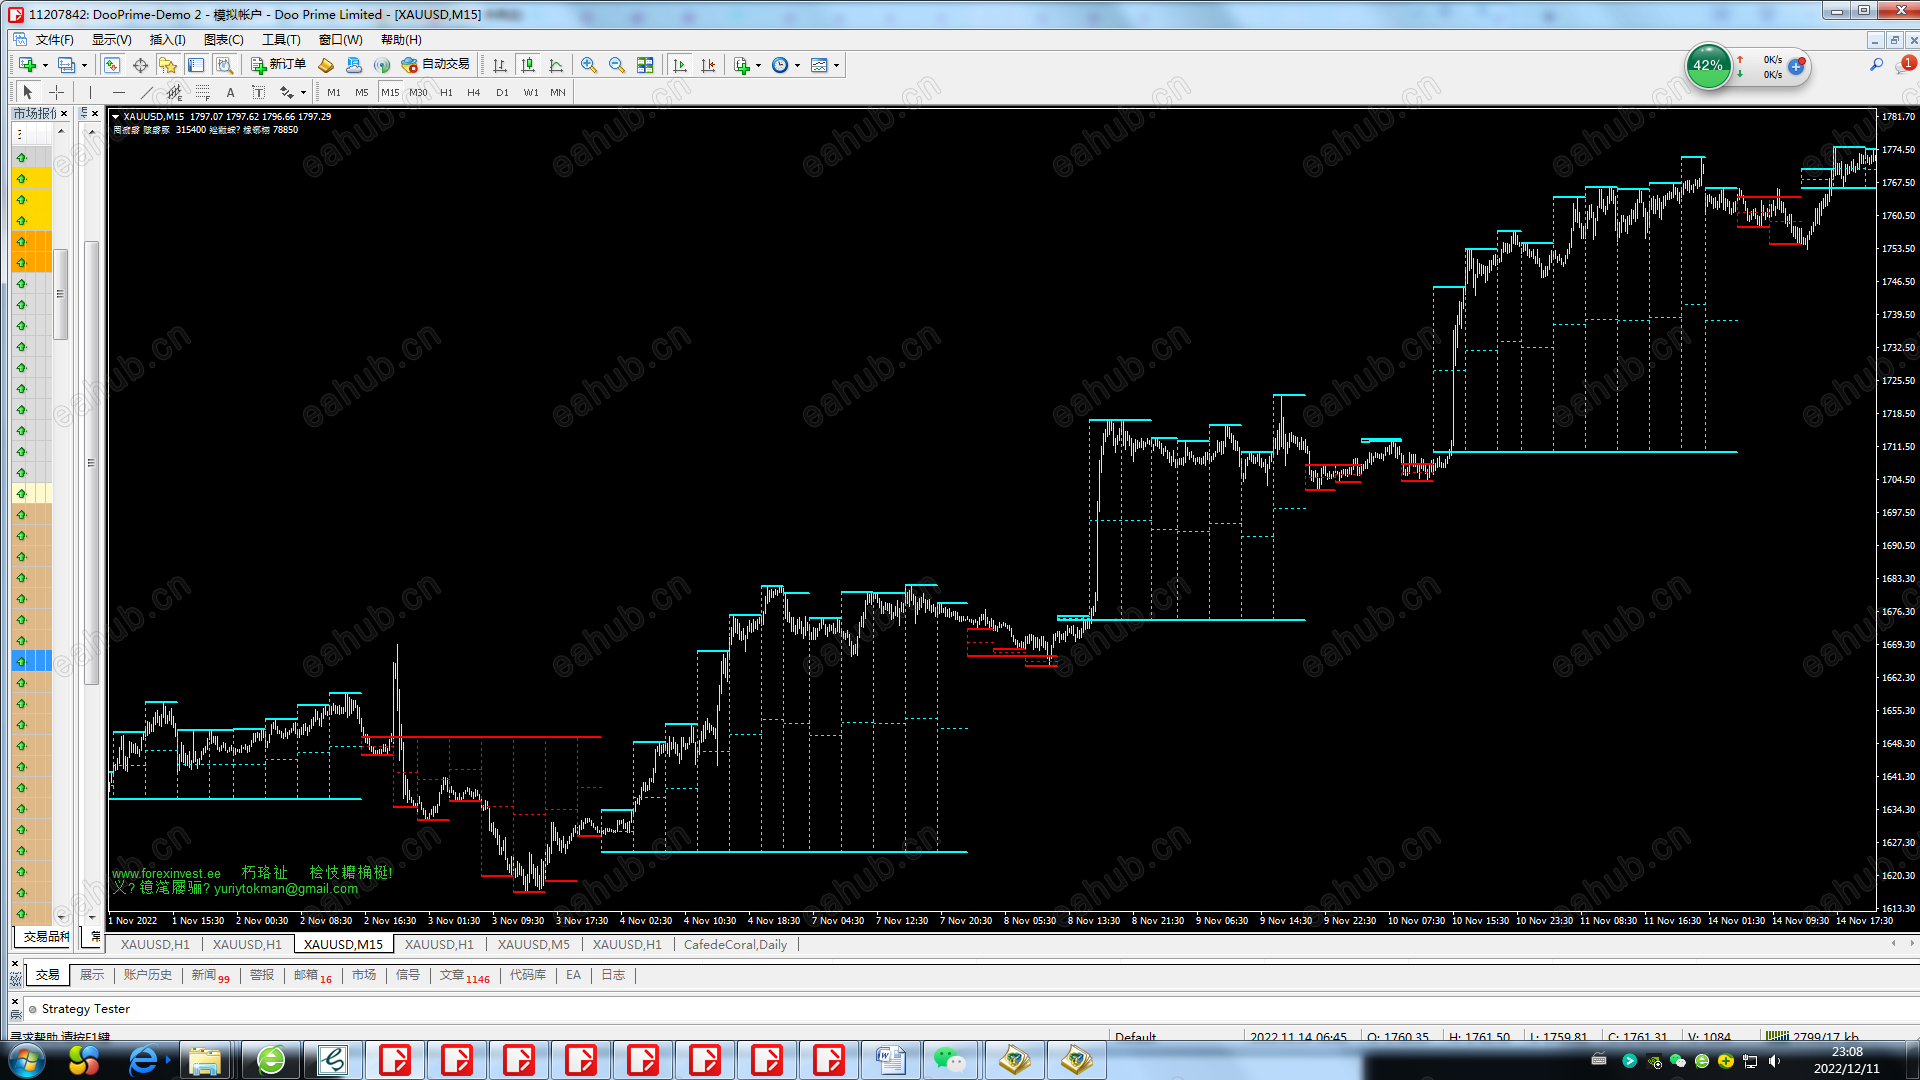This screenshot has height=1080, width=1920.
Task: Click the 自动交易 auto trading button
Action: point(436,65)
